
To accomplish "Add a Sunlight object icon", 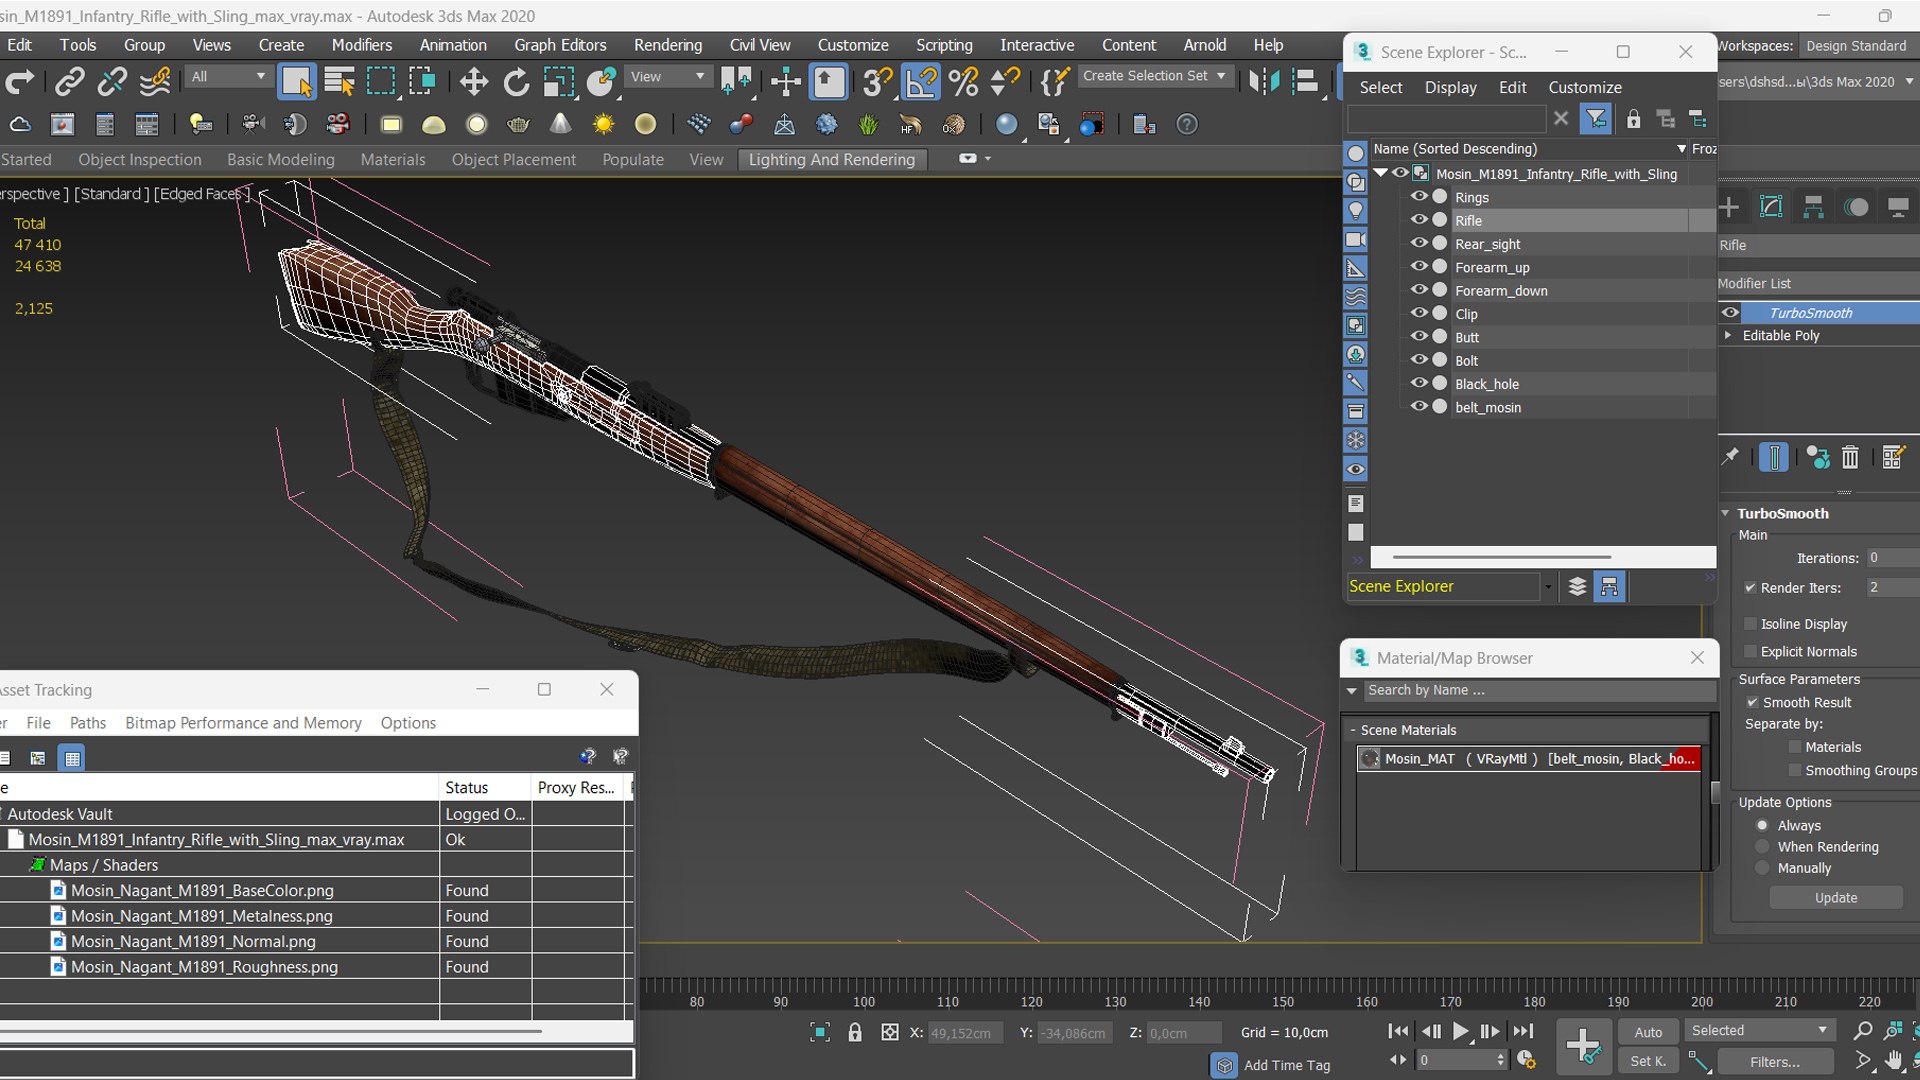I will click(x=603, y=124).
